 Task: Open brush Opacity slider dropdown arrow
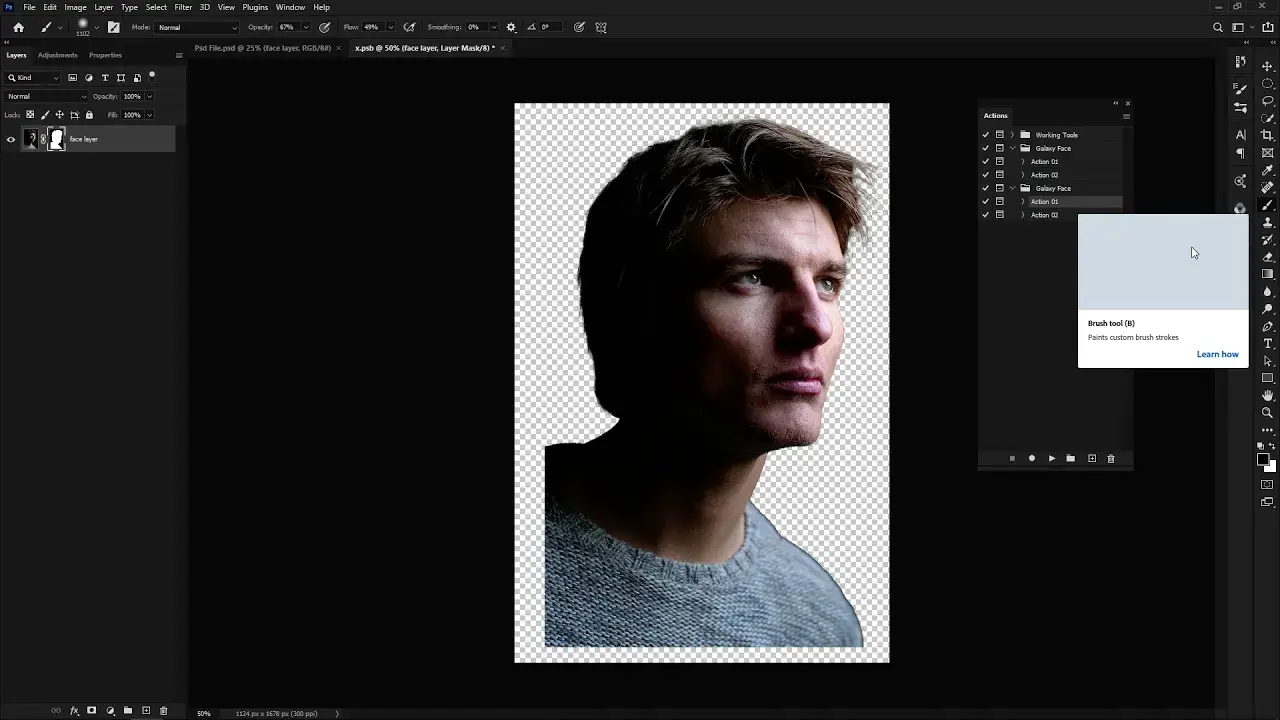(305, 27)
